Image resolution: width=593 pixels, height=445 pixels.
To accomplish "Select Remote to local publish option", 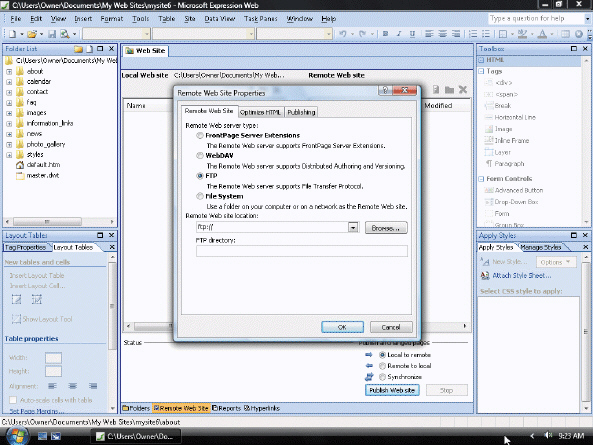I will [x=382, y=366].
